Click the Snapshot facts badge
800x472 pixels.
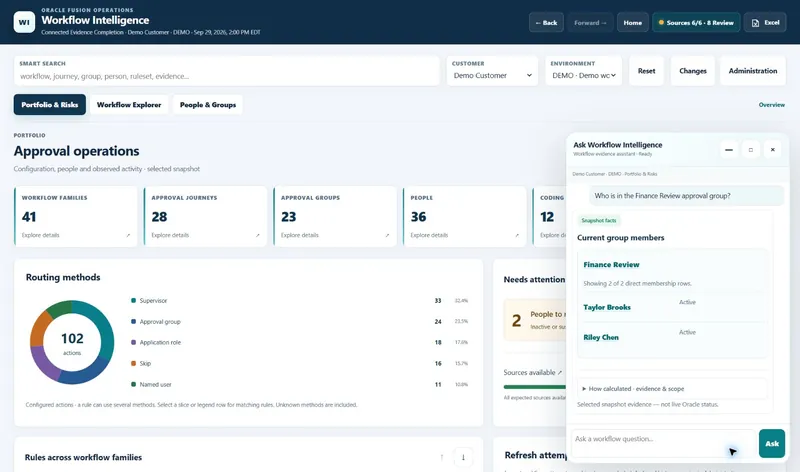click(598, 220)
